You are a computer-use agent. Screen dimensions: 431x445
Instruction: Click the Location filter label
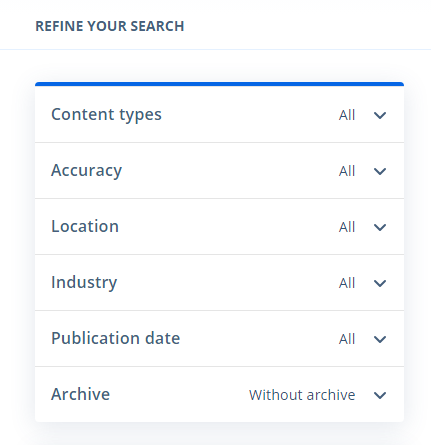[x=85, y=226]
